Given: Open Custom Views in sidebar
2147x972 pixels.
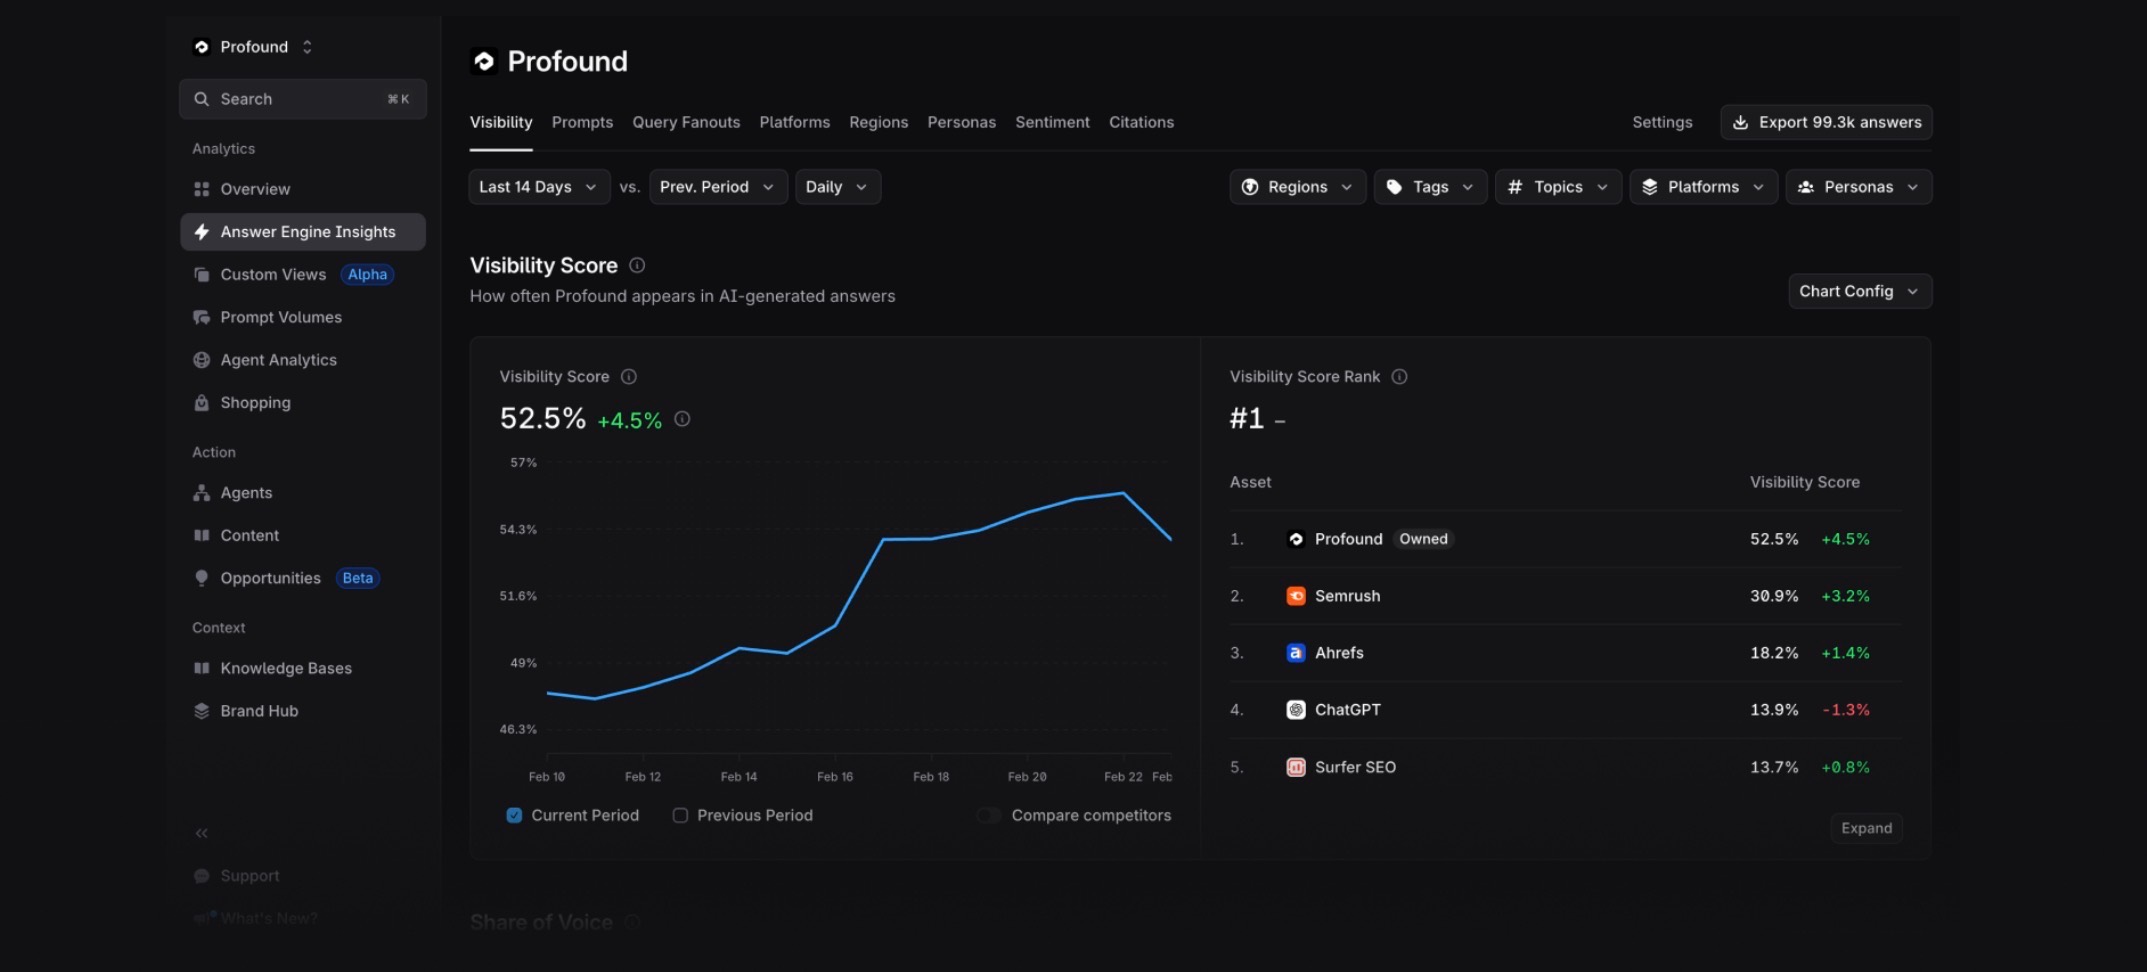Looking at the screenshot, I should 302,274.
